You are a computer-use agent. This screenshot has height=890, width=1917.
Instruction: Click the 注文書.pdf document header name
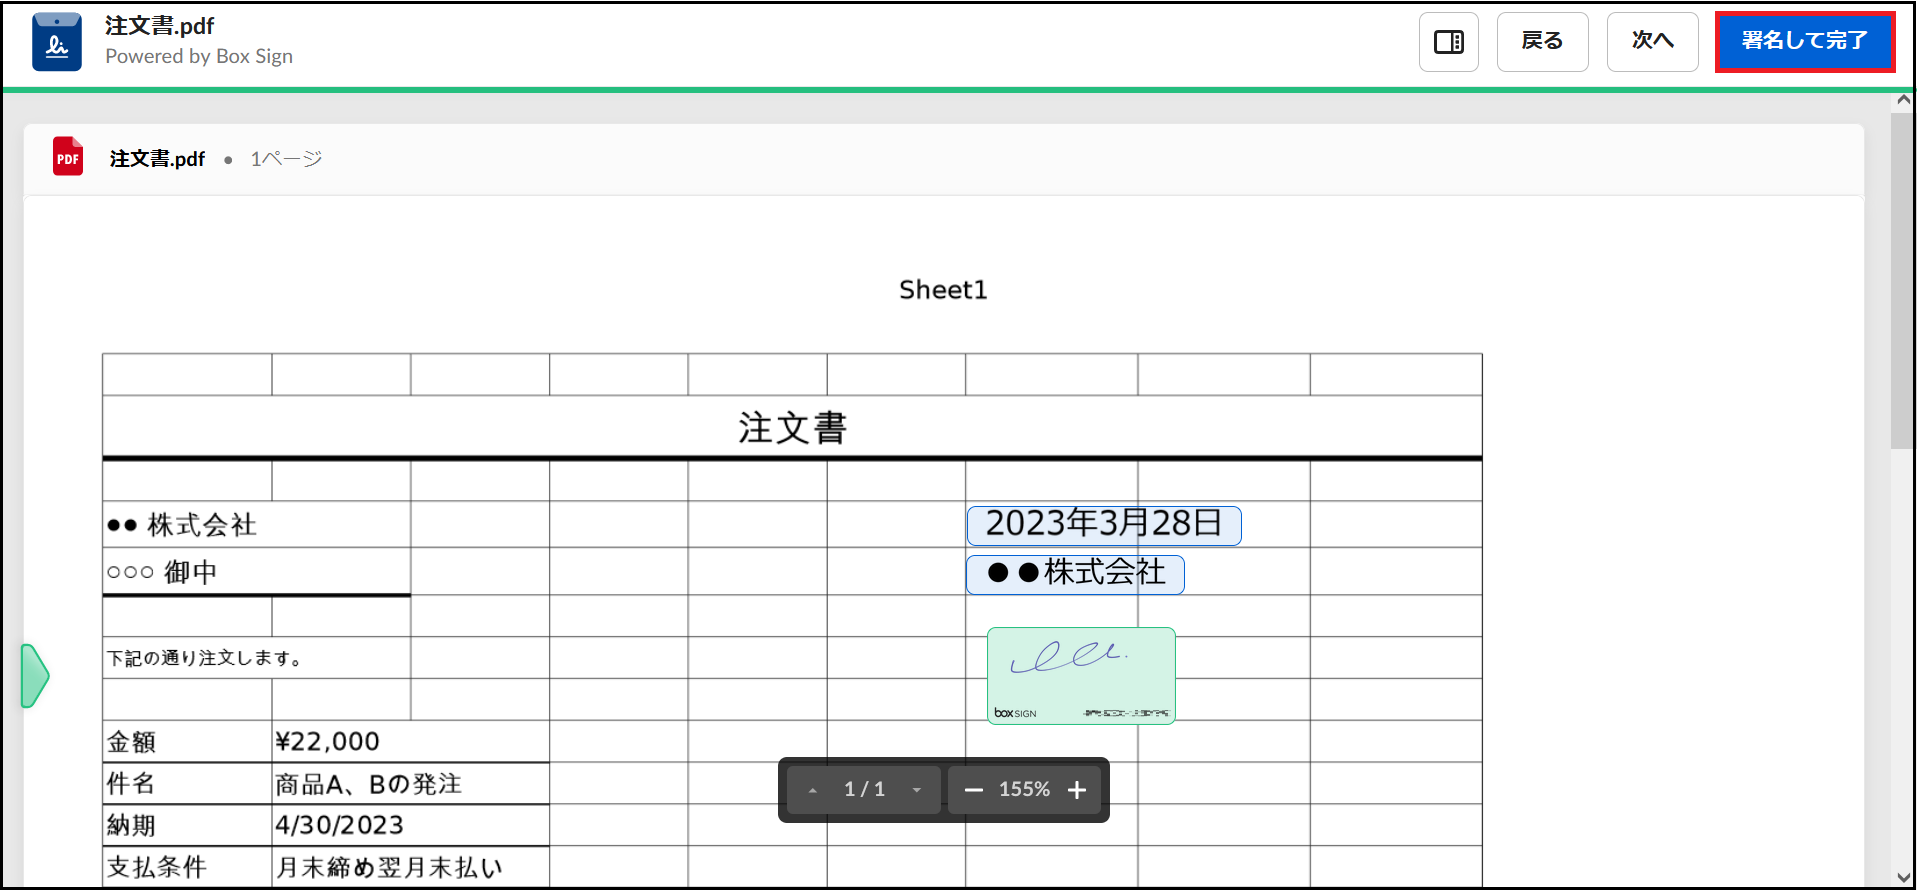[157, 159]
